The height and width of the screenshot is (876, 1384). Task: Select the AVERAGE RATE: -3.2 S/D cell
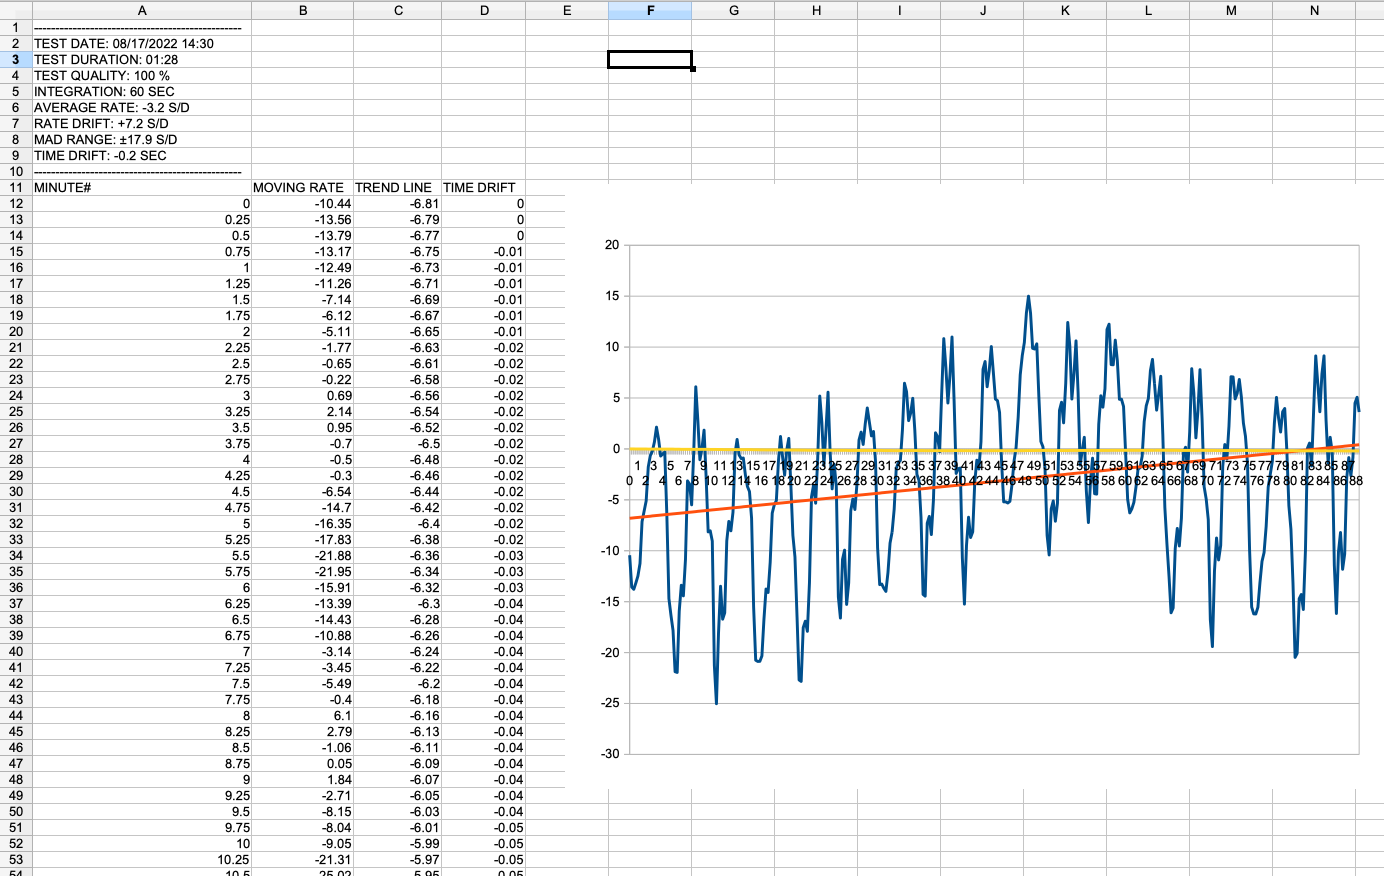point(112,108)
